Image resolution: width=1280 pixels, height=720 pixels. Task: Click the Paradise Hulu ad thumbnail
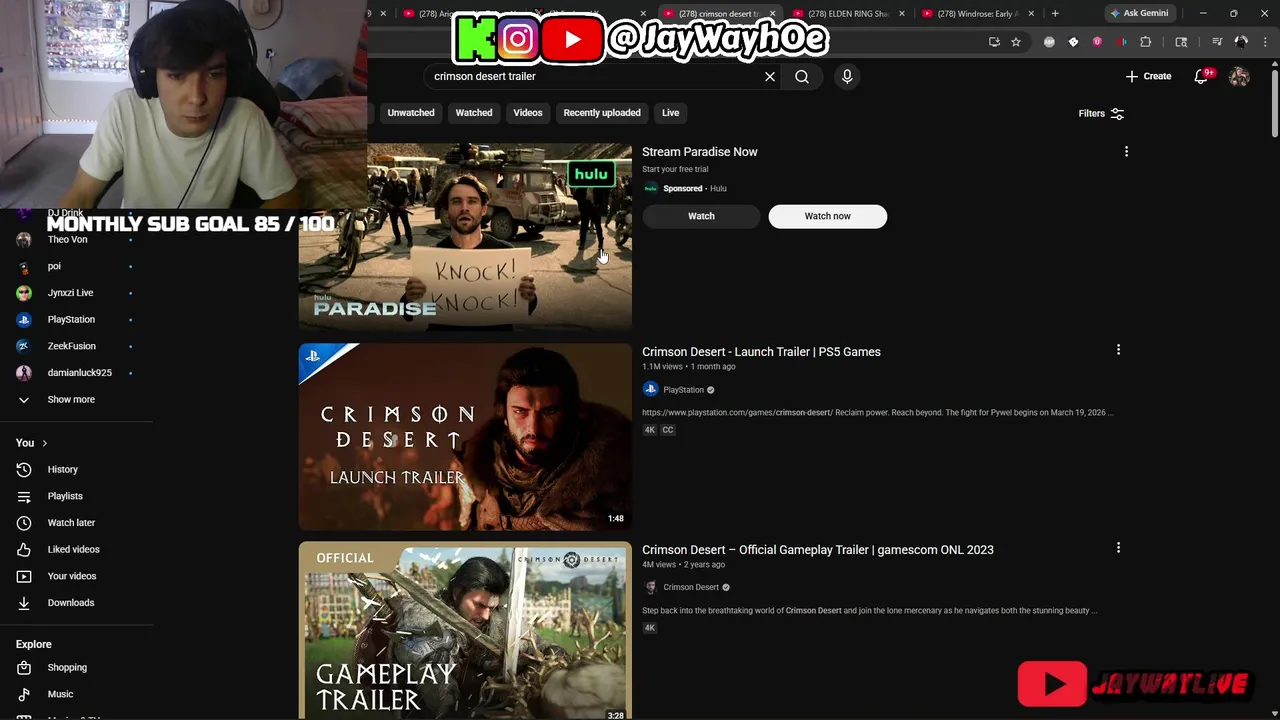465,238
